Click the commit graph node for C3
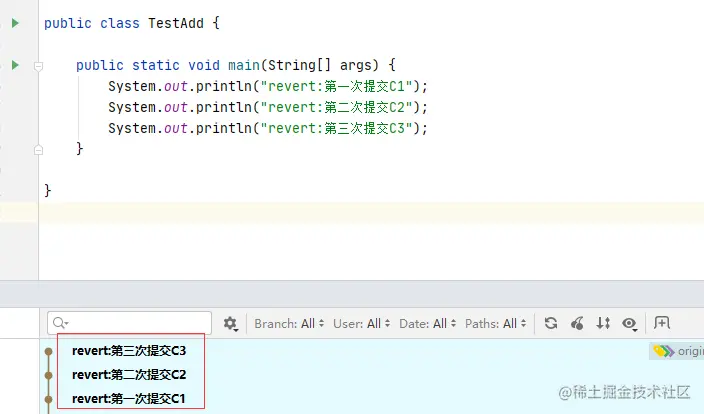This screenshot has width=704, height=414. click(48, 352)
